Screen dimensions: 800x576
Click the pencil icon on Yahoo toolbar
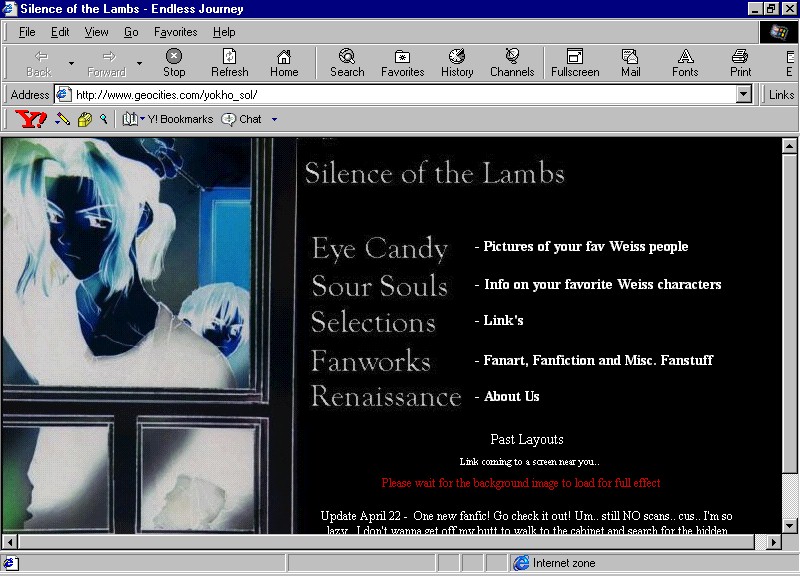pyautogui.click(x=62, y=119)
